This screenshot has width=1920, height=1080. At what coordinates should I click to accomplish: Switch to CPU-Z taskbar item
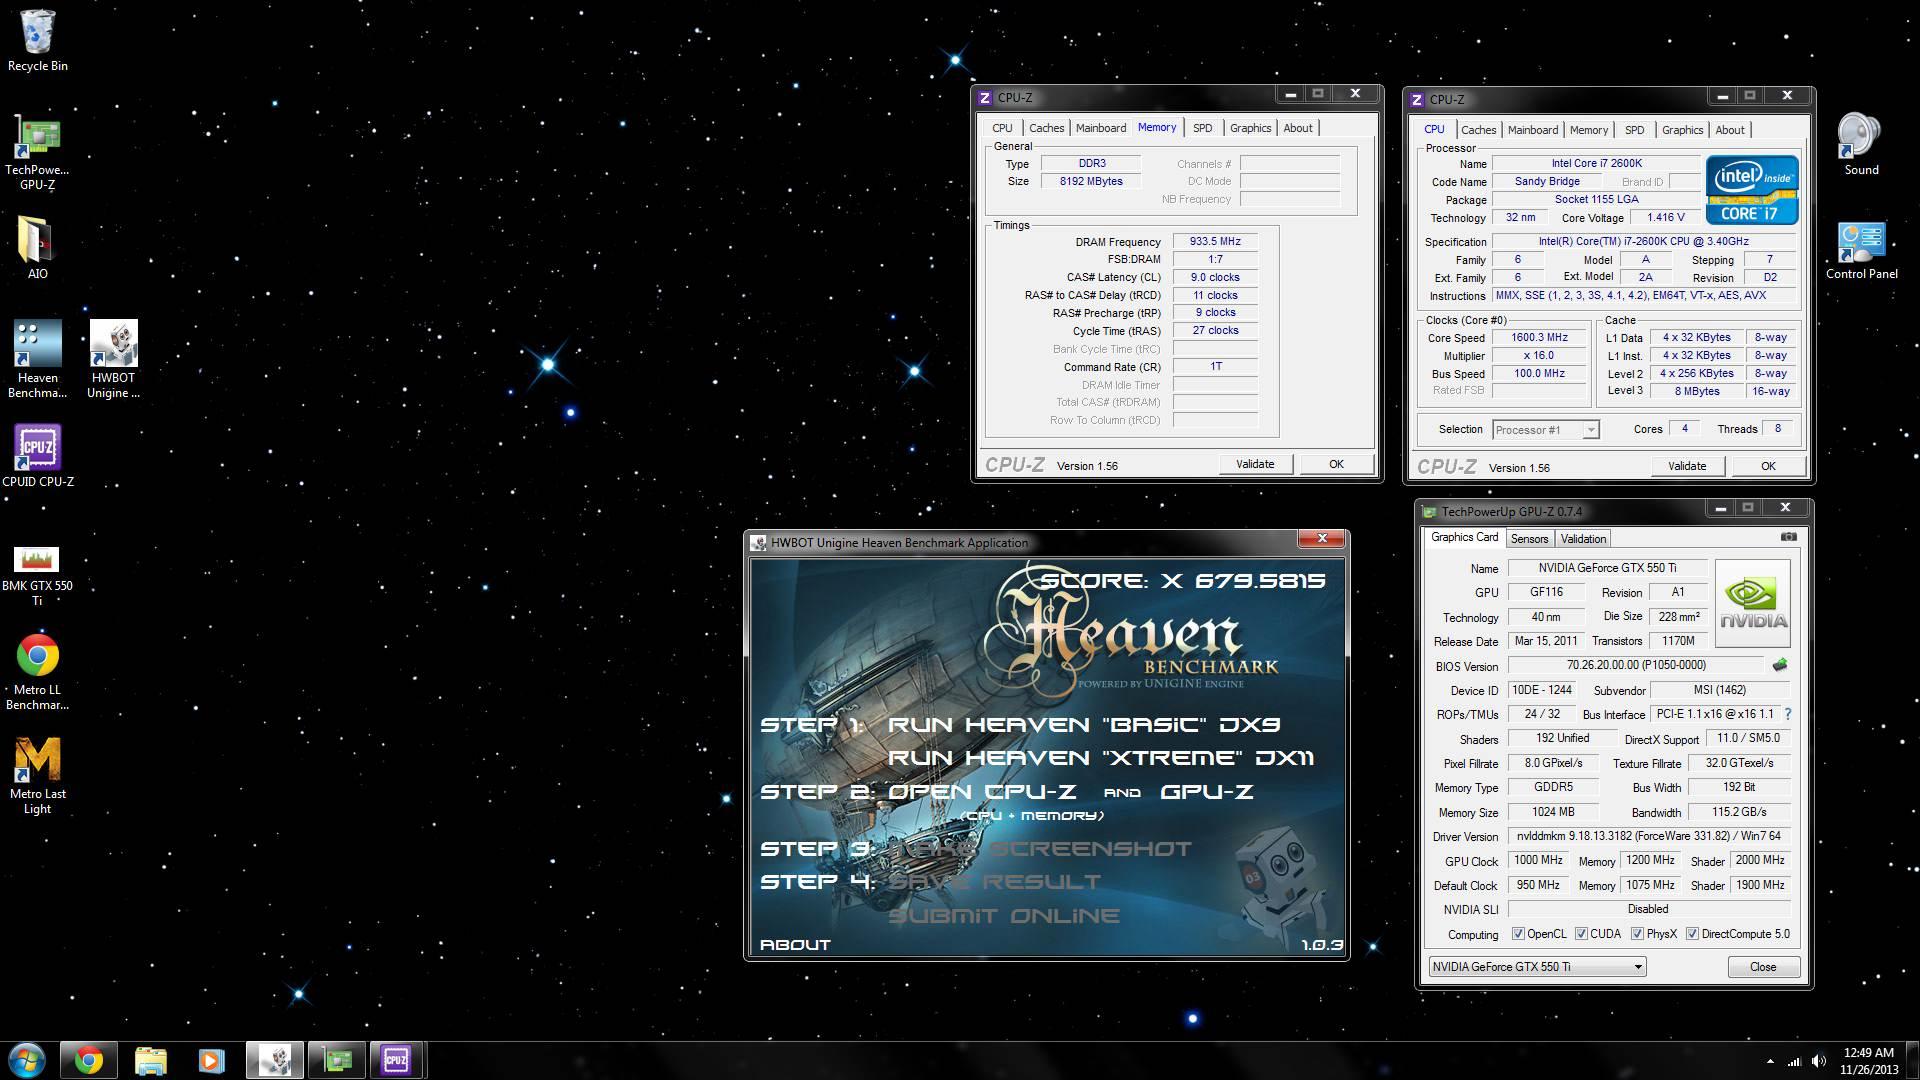397,1060
